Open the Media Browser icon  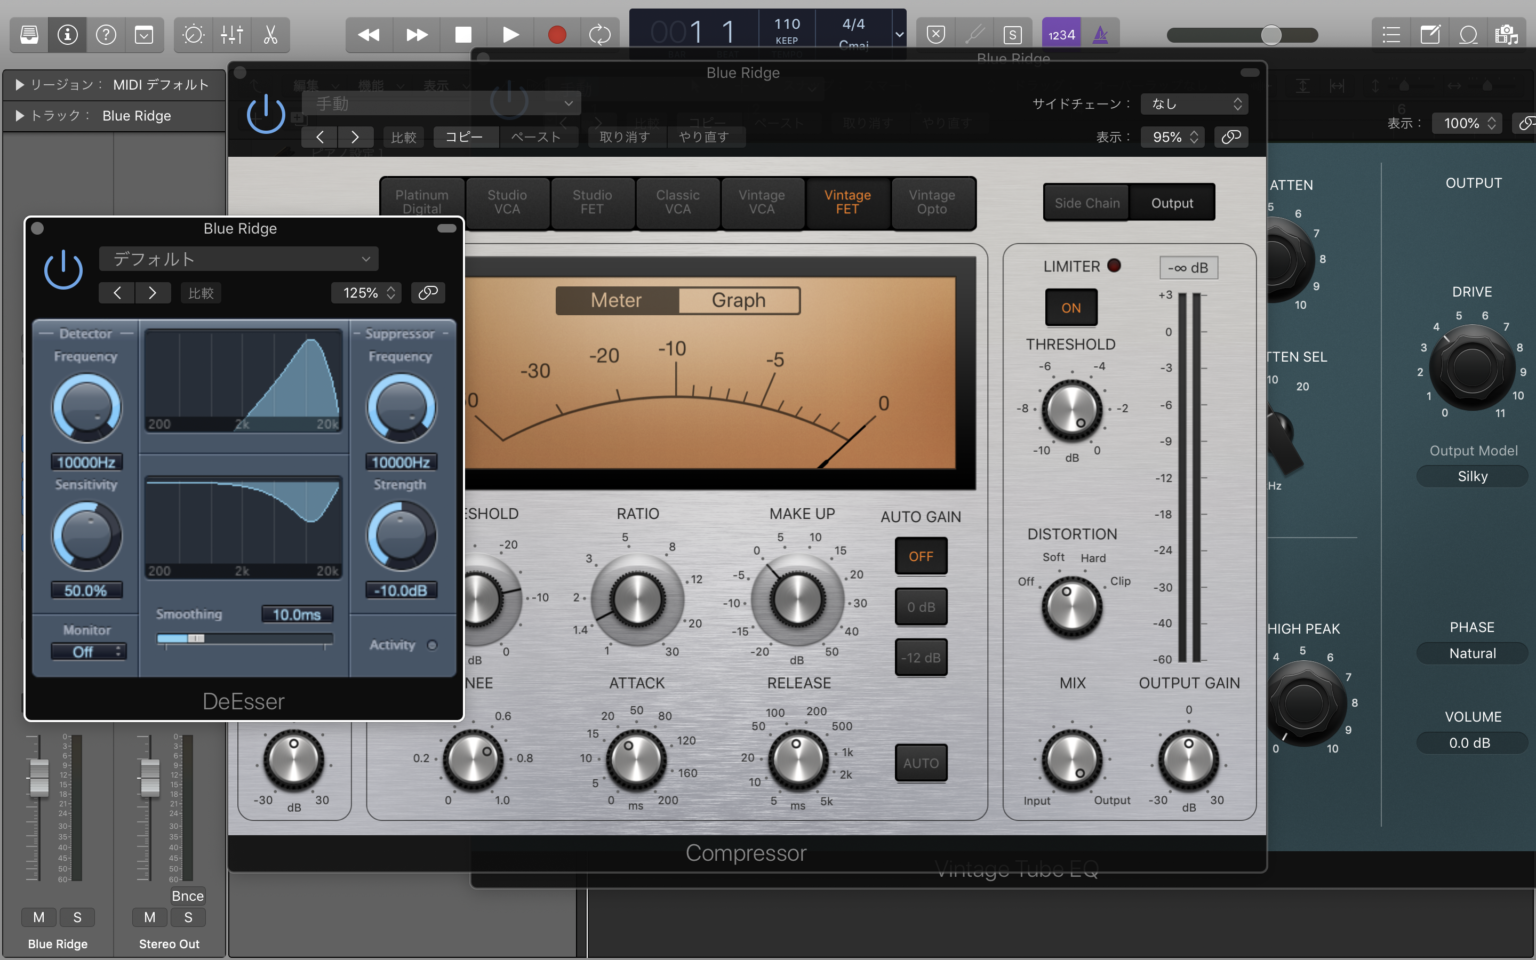[x=1507, y=34]
